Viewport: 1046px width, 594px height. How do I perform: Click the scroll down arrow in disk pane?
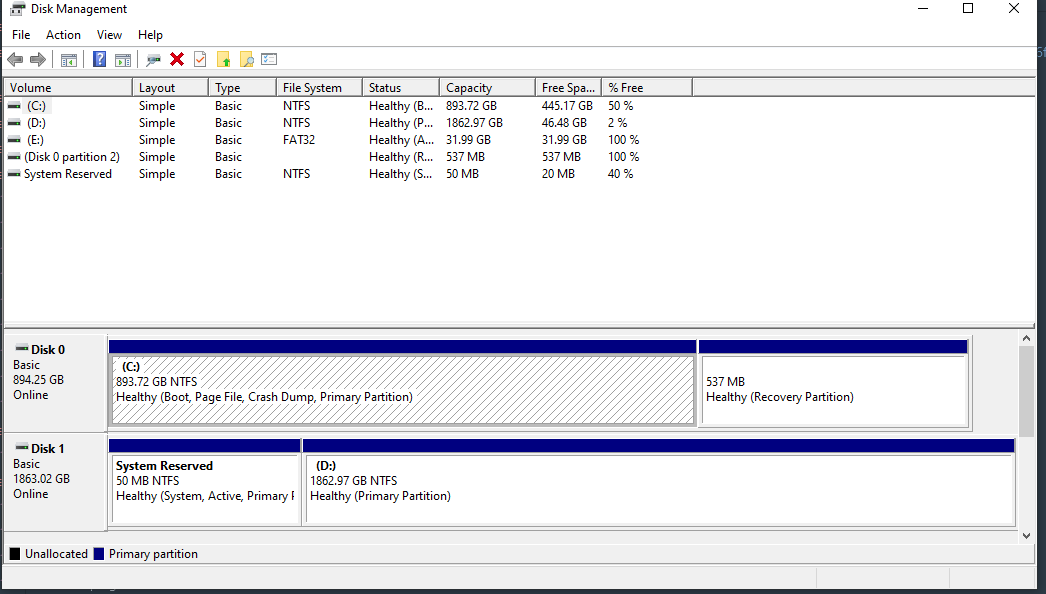[x=1025, y=536]
